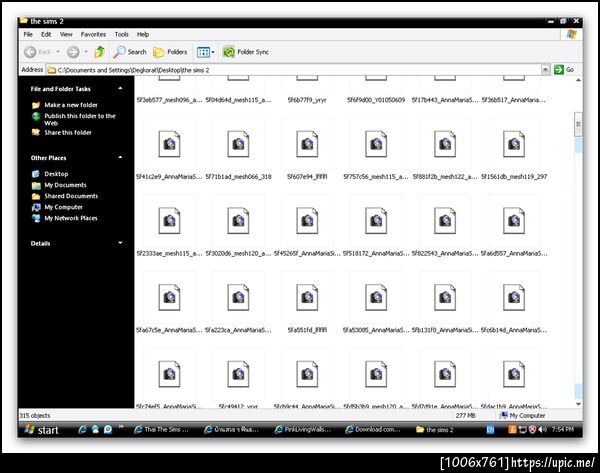600x473 pixels.
Task: Open the View menu
Action: (66, 34)
